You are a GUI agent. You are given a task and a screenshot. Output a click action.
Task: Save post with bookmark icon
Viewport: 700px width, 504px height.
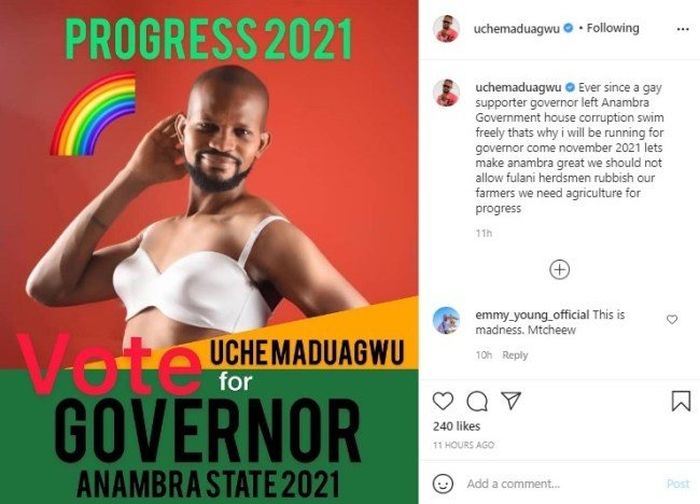pos(681,400)
